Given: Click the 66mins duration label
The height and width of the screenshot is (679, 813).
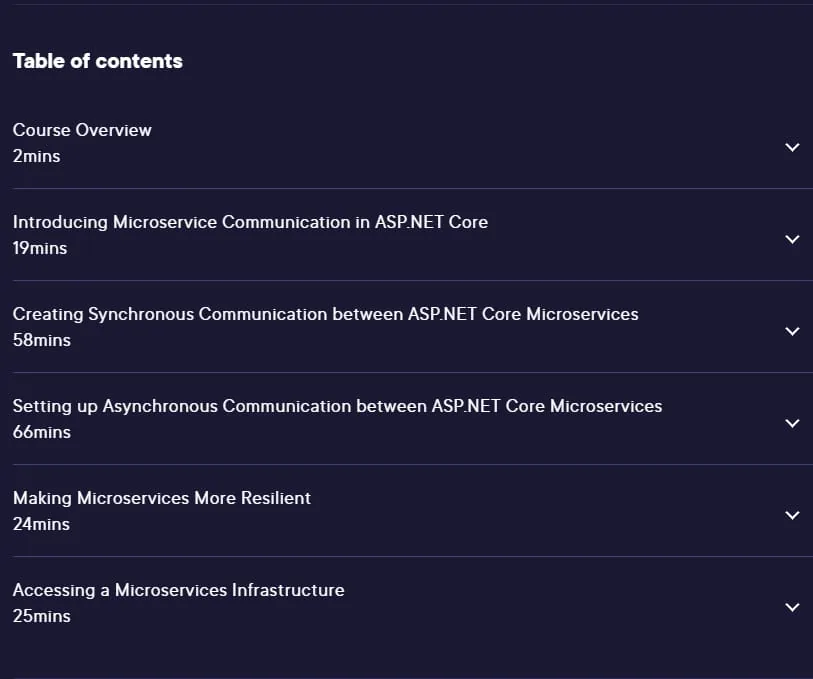Looking at the screenshot, I should 41,432.
